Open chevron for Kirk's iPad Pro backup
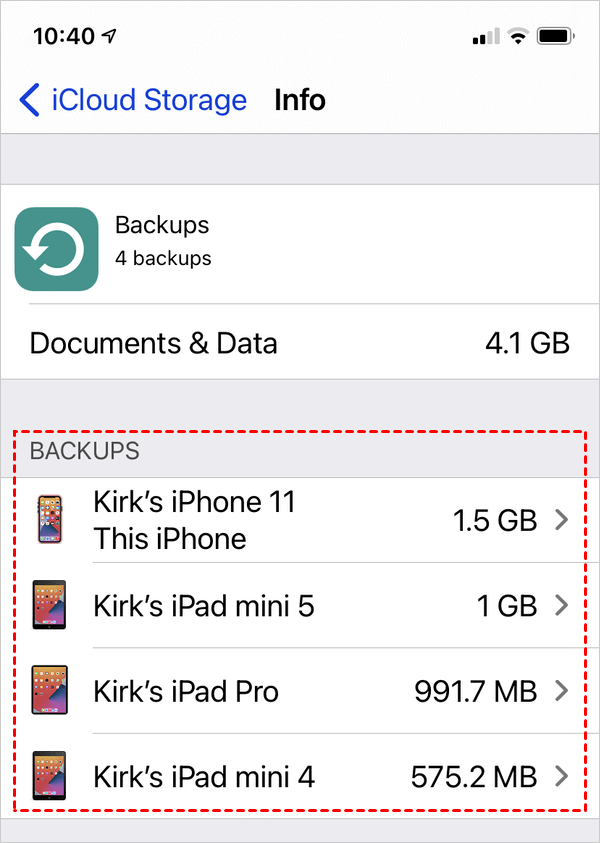600x843 pixels. click(561, 690)
